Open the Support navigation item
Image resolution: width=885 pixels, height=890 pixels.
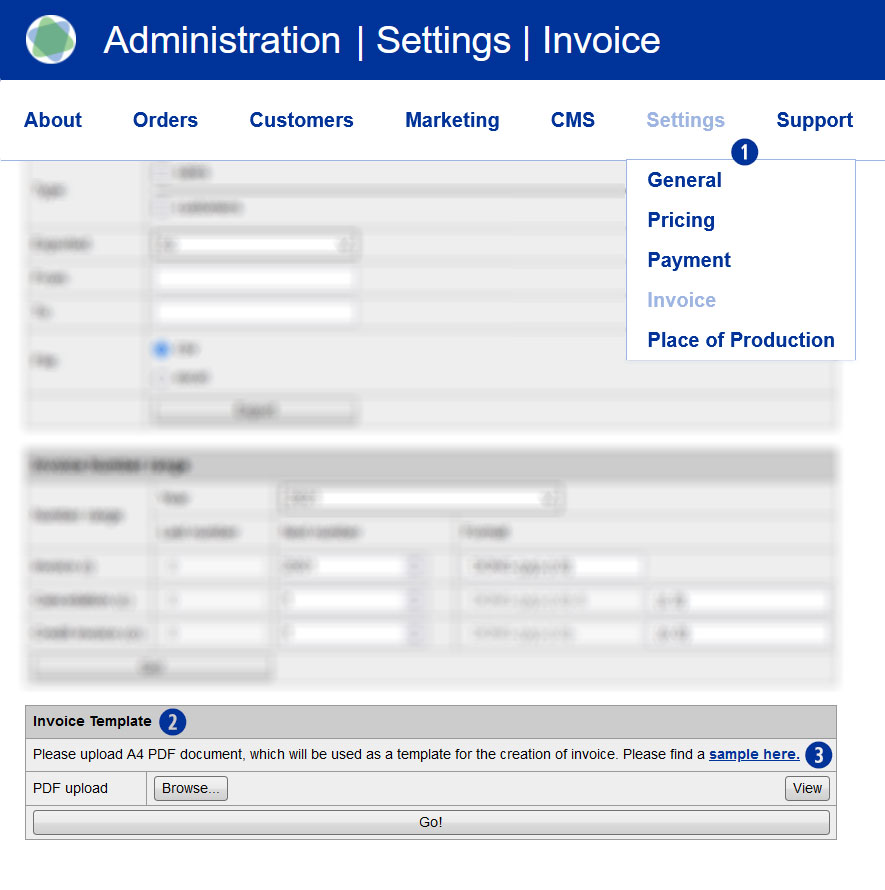(x=814, y=120)
